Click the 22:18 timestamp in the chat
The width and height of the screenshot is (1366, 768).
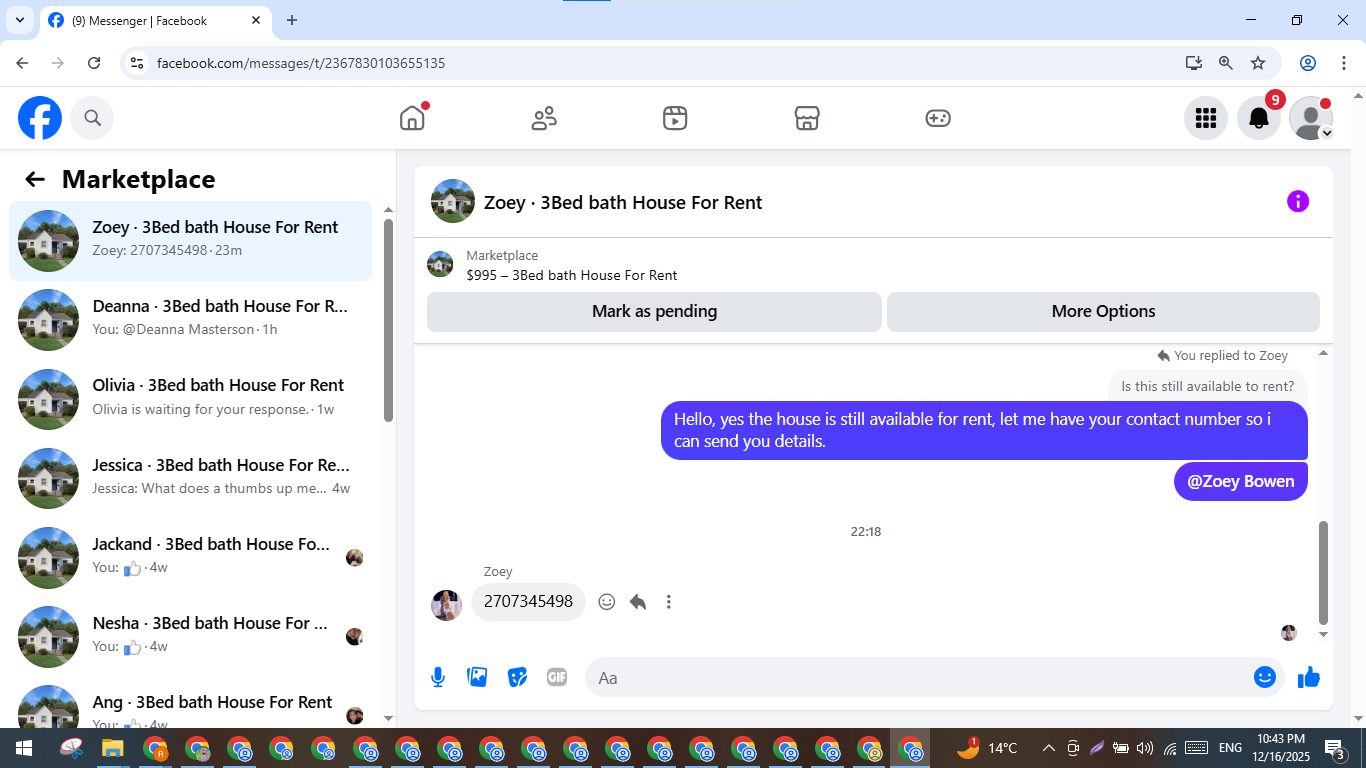pos(866,532)
